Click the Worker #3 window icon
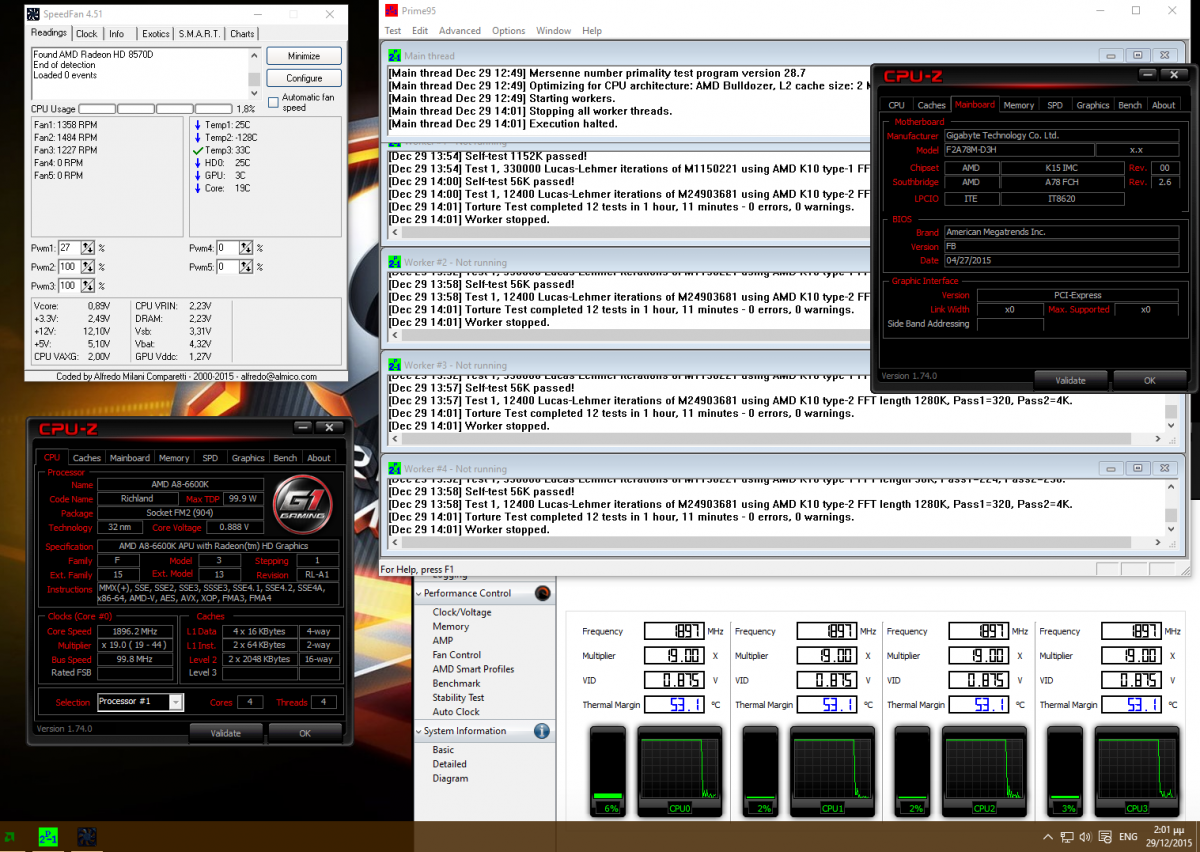The height and width of the screenshot is (852, 1200). (x=395, y=366)
